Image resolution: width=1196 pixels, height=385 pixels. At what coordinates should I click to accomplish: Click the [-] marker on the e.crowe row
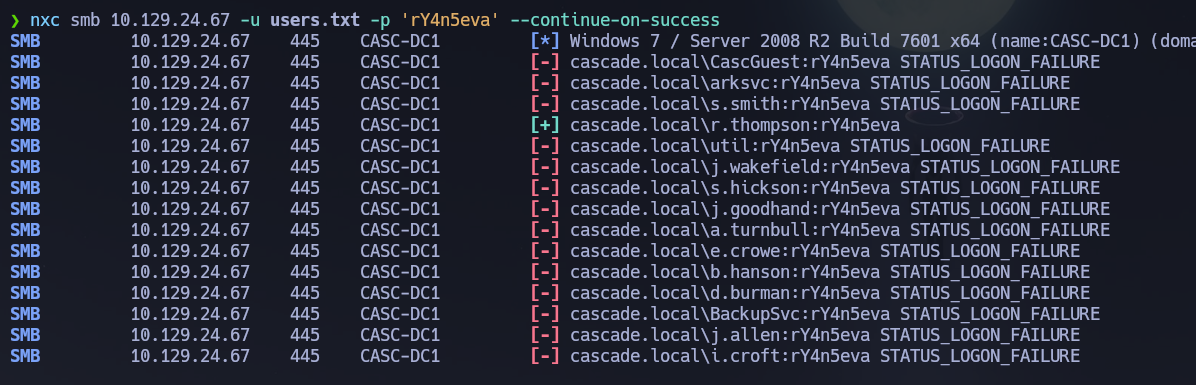point(545,251)
